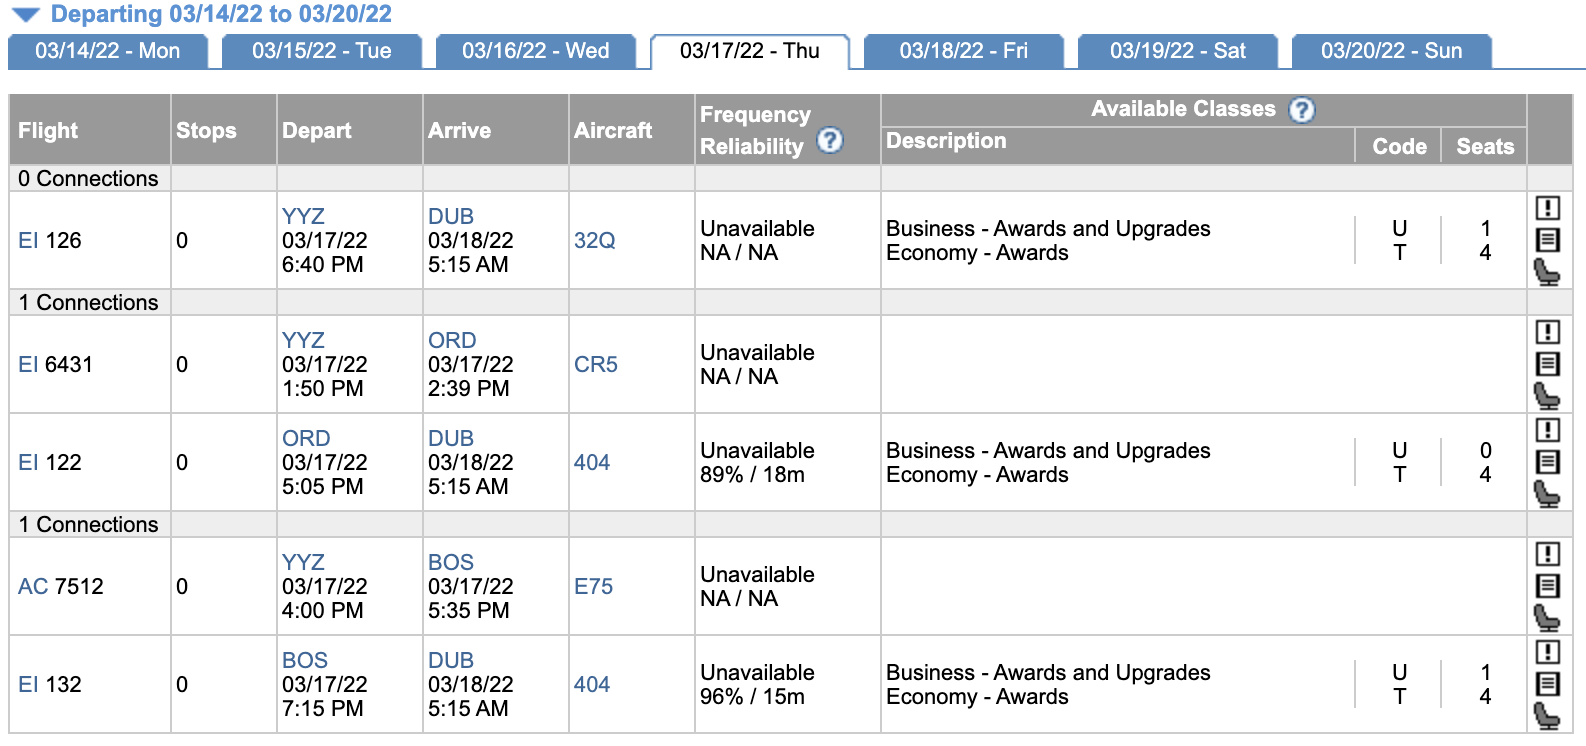
Task: Select the 03/18/22 - Fri tab
Action: tap(963, 51)
